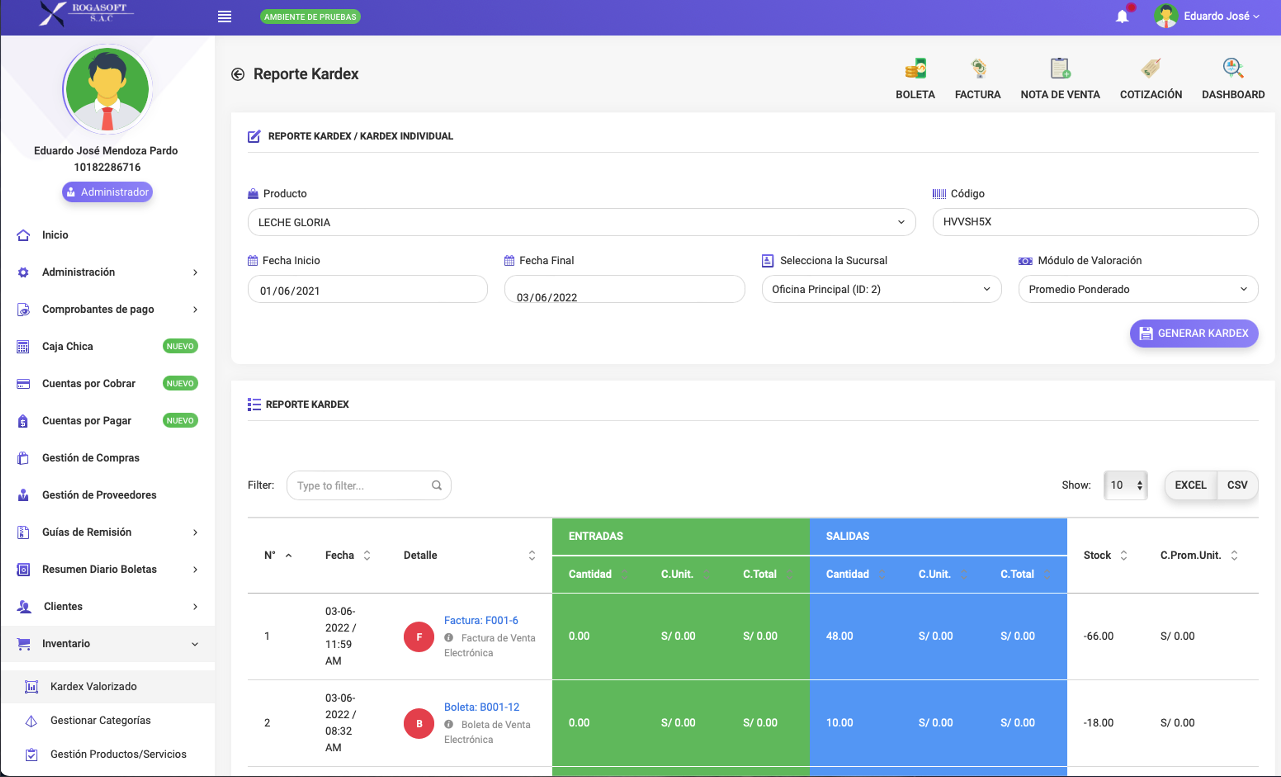1281x777 pixels.
Task: Open the notification bell
Action: 1122,17
